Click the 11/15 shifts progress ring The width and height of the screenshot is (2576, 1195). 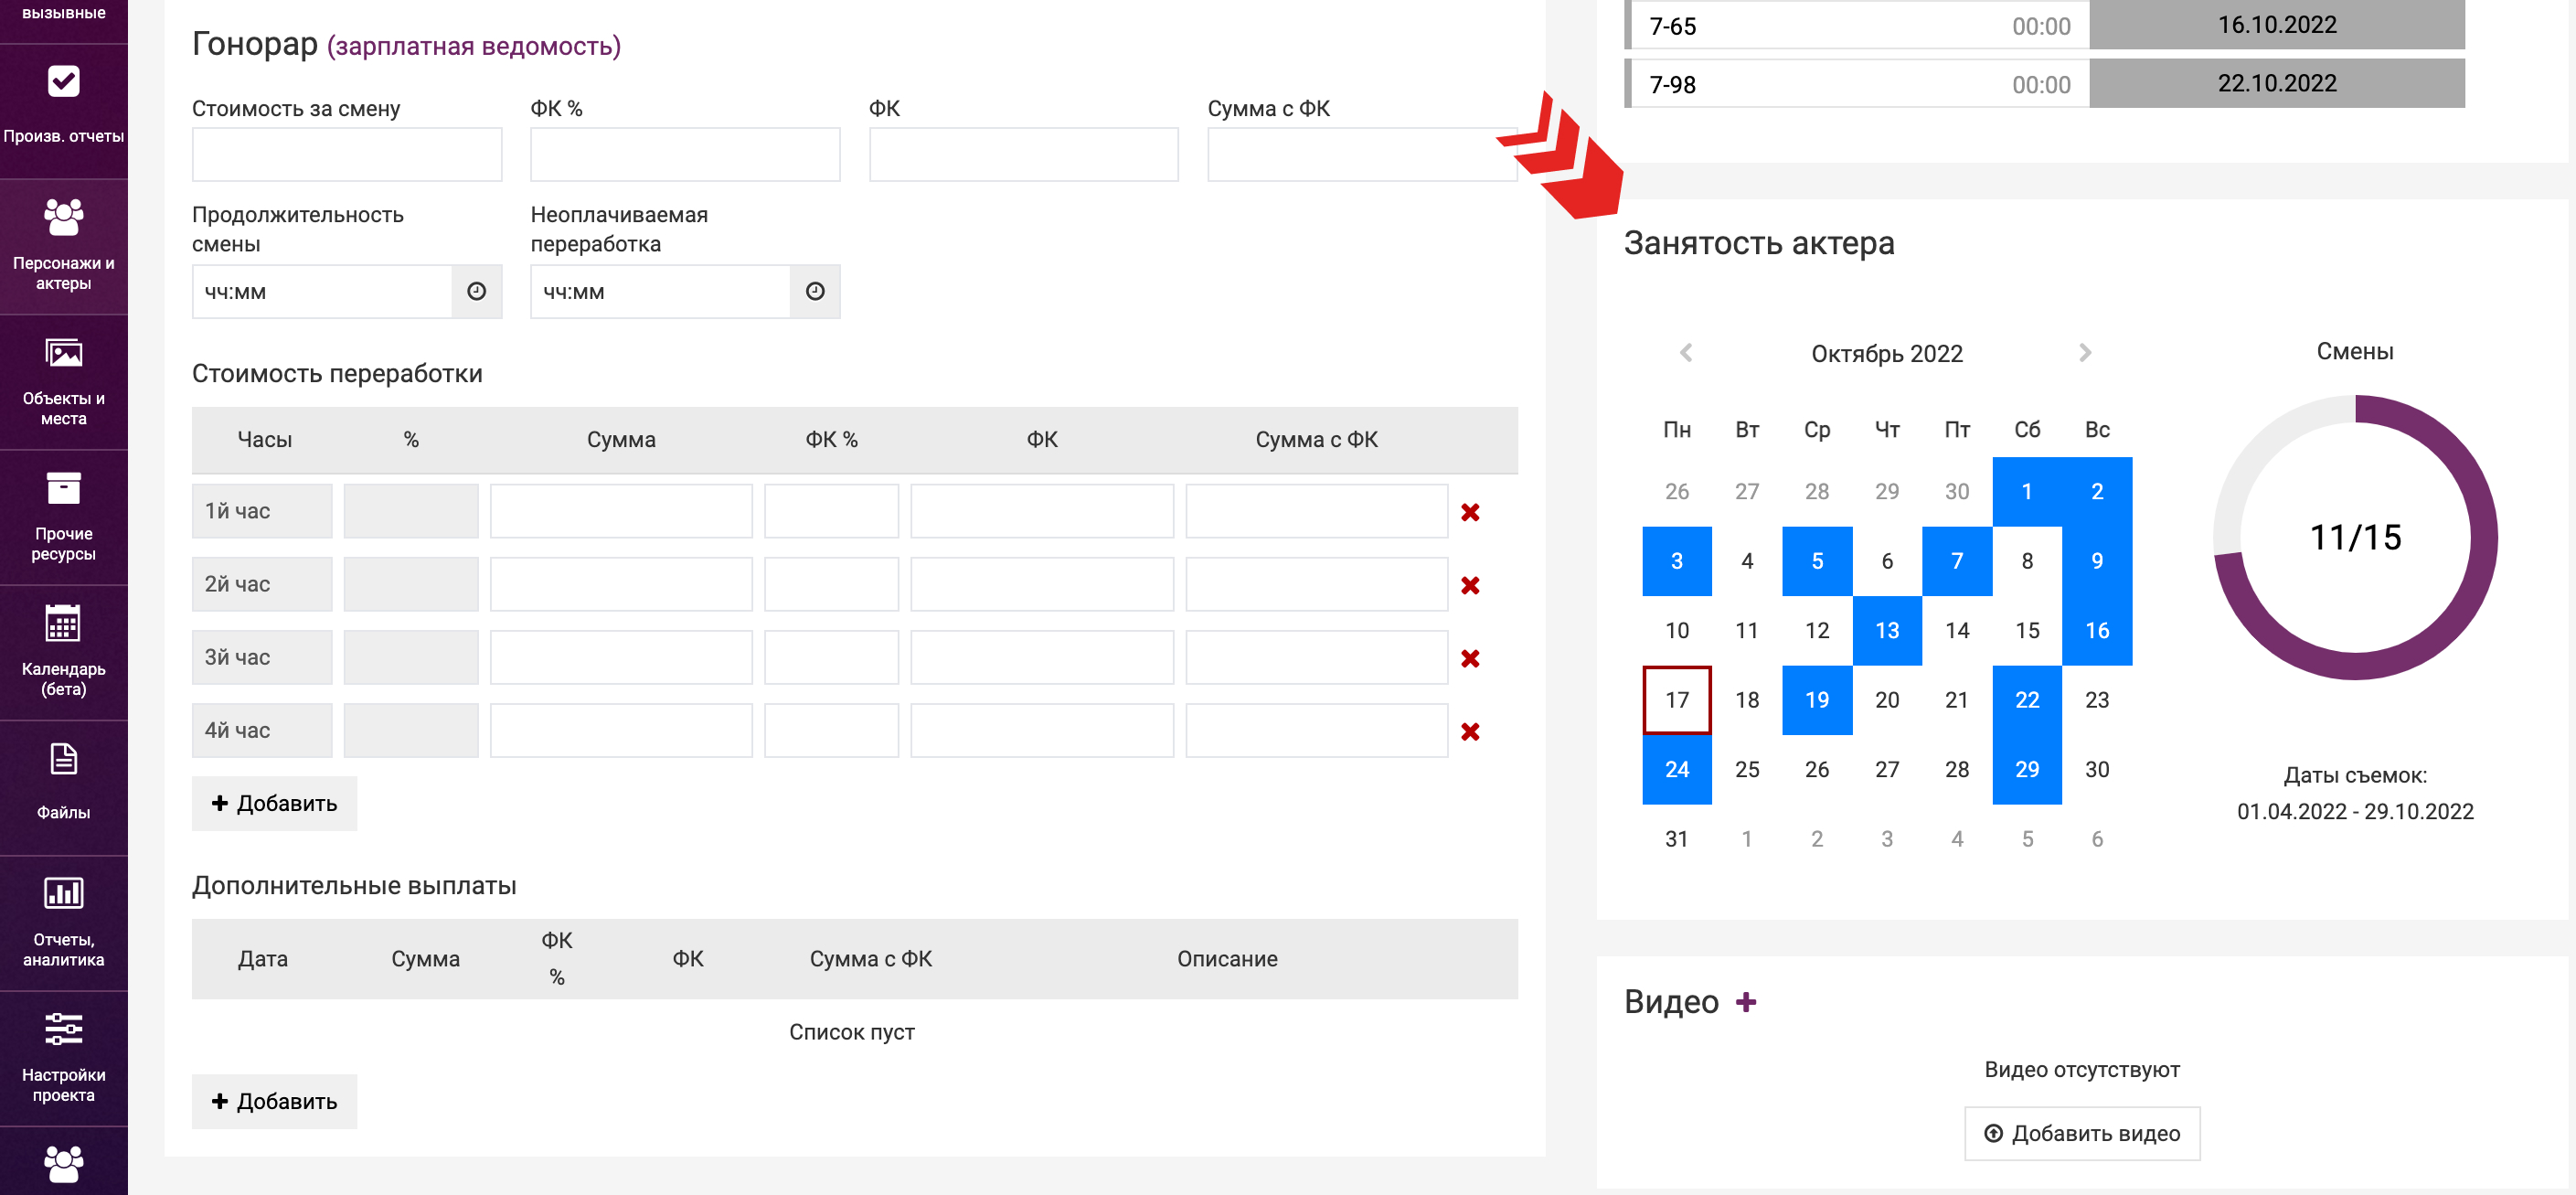tap(2355, 537)
